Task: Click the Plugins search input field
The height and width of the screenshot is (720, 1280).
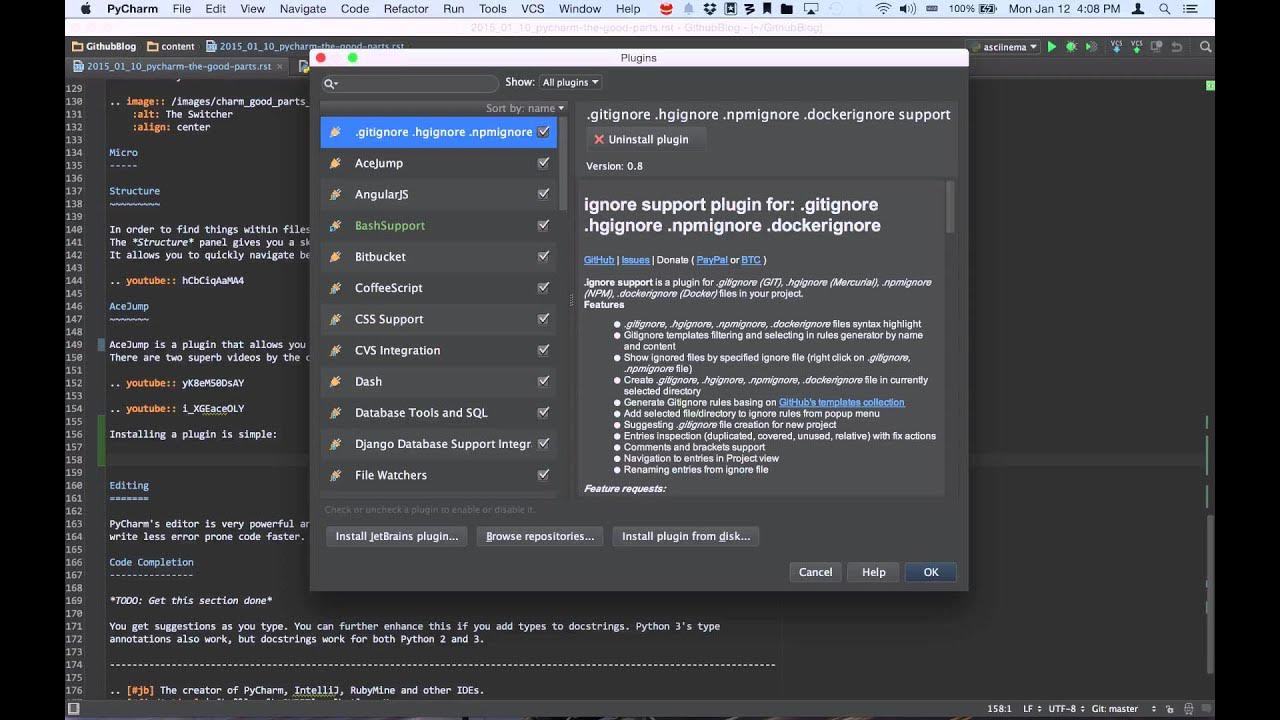Action: [410, 84]
